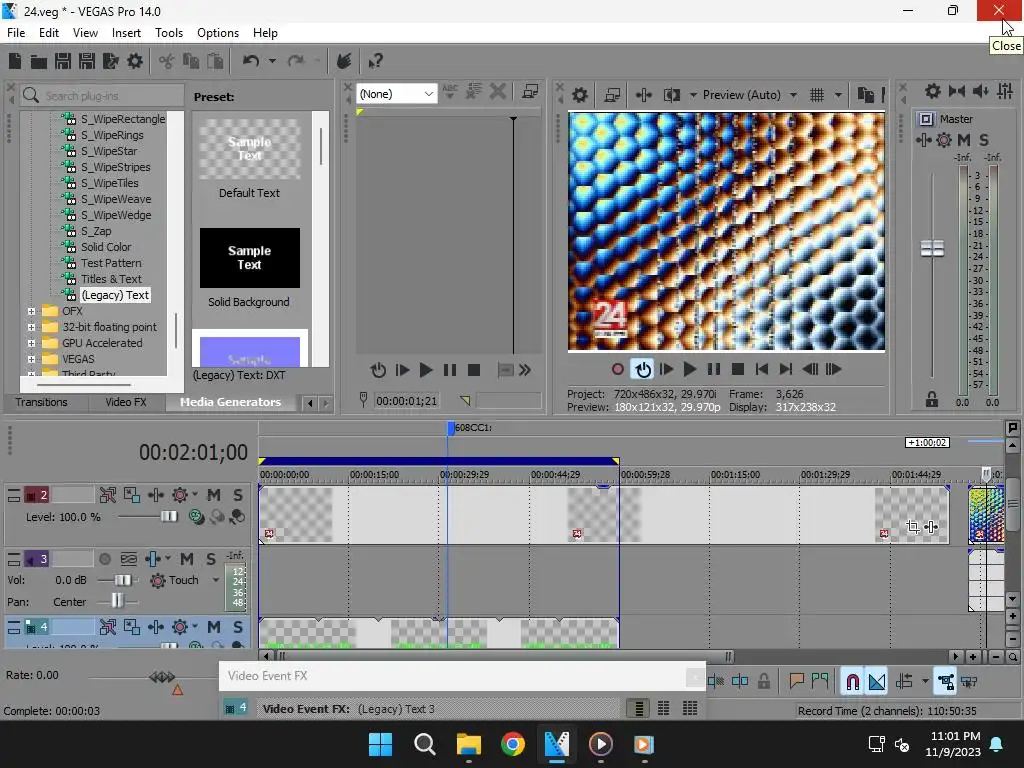Click the search magnifier in plug-ins box
Image resolution: width=1024 pixels, height=768 pixels.
31,95
